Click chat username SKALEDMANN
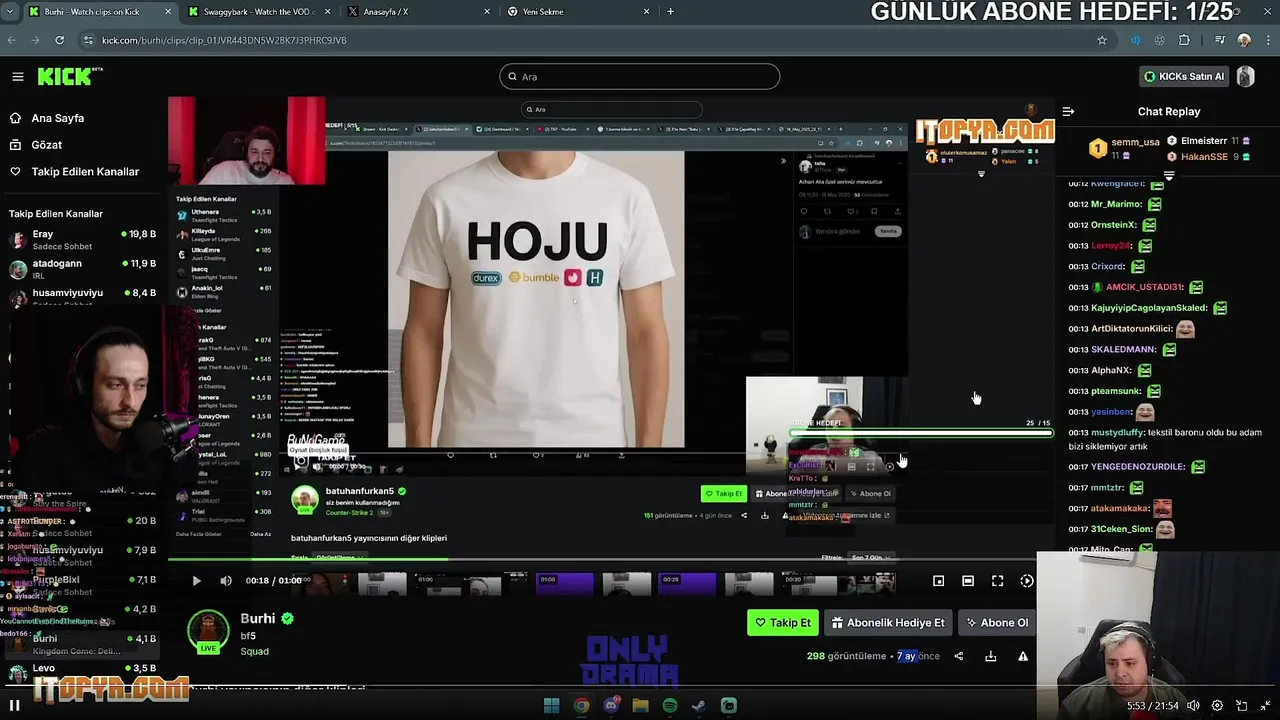The height and width of the screenshot is (720, 1280). point(1123,350)
